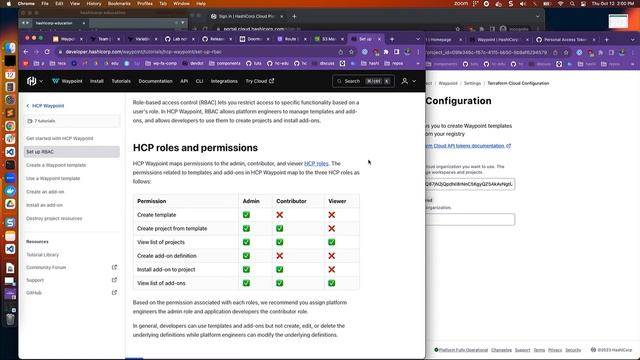Viewport: 640px width, 360px height.
Task: Open the Chrome menu in the macOS menu bar
Action: coord(26,3)
